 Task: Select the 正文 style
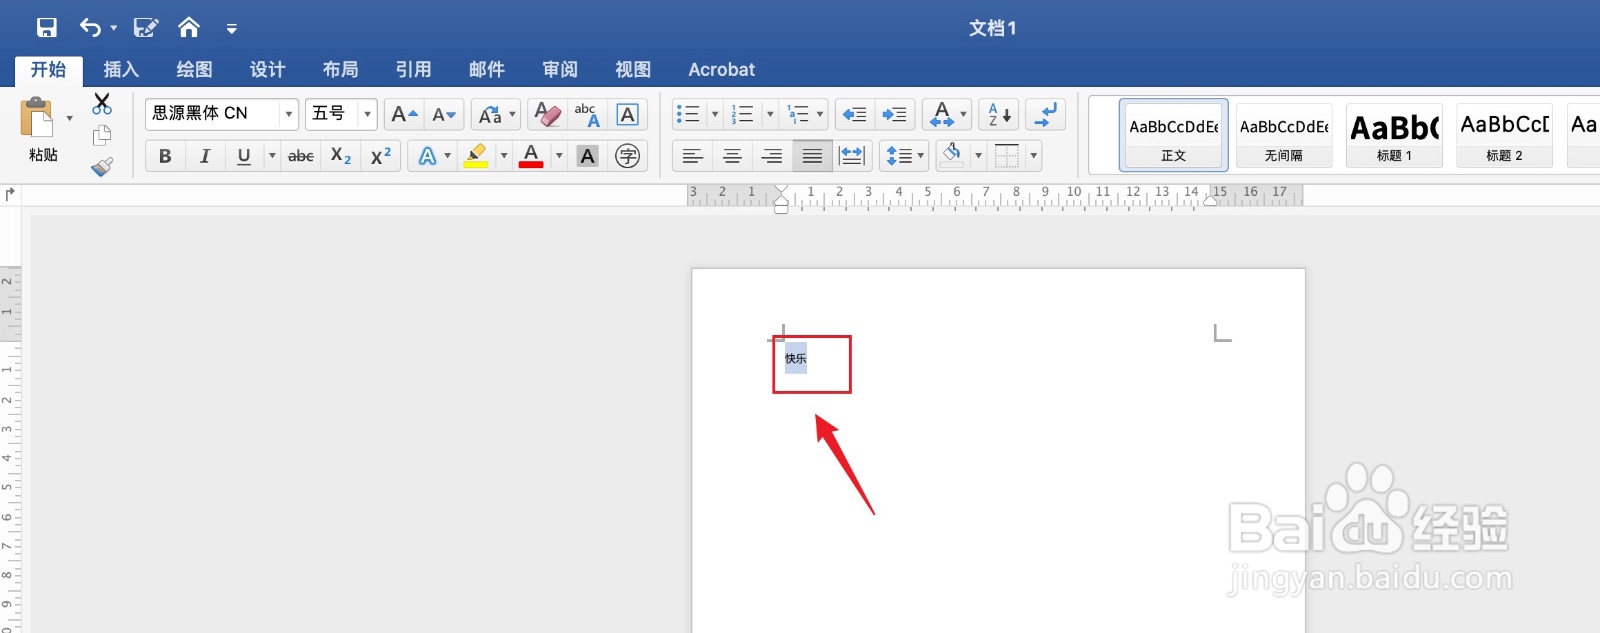(1174, 136)
